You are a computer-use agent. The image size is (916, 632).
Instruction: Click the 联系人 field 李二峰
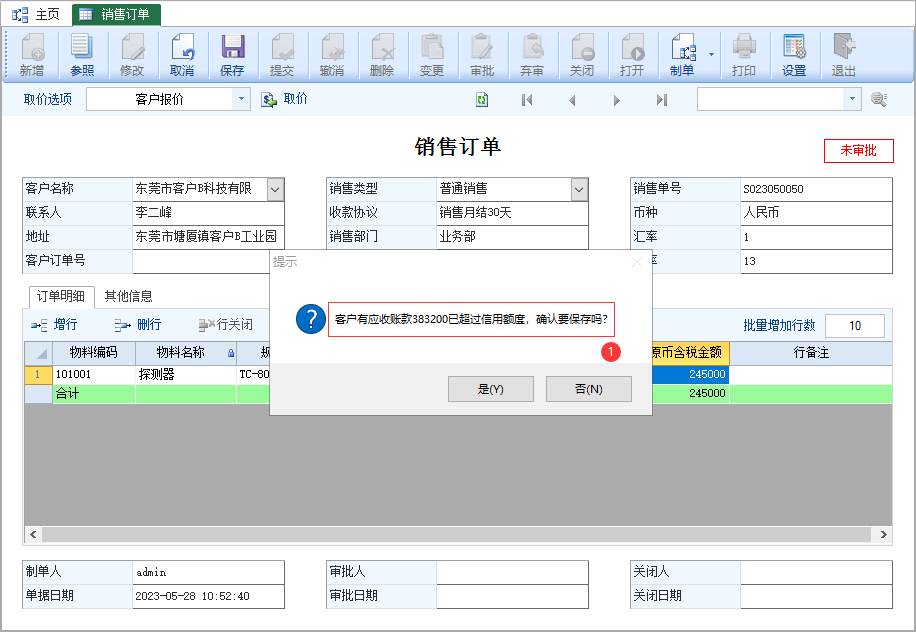tap(209, 213)
